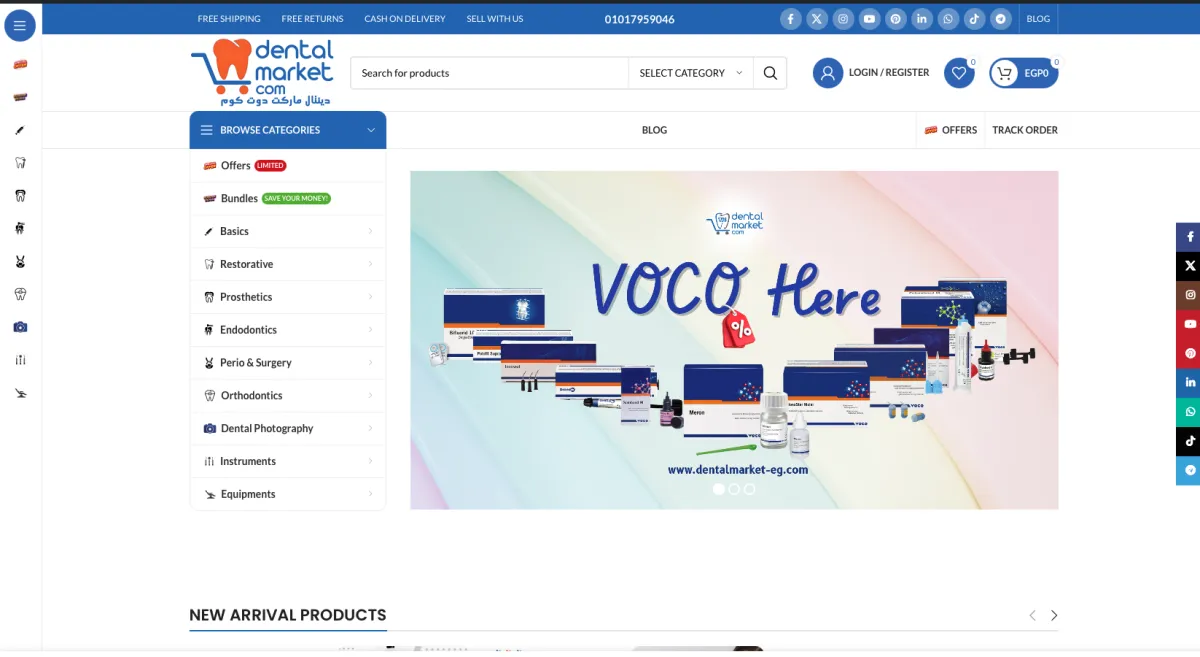1200x657 pixels.
Task: Click the FREE RETURNS link
Action: click(312, 19)
